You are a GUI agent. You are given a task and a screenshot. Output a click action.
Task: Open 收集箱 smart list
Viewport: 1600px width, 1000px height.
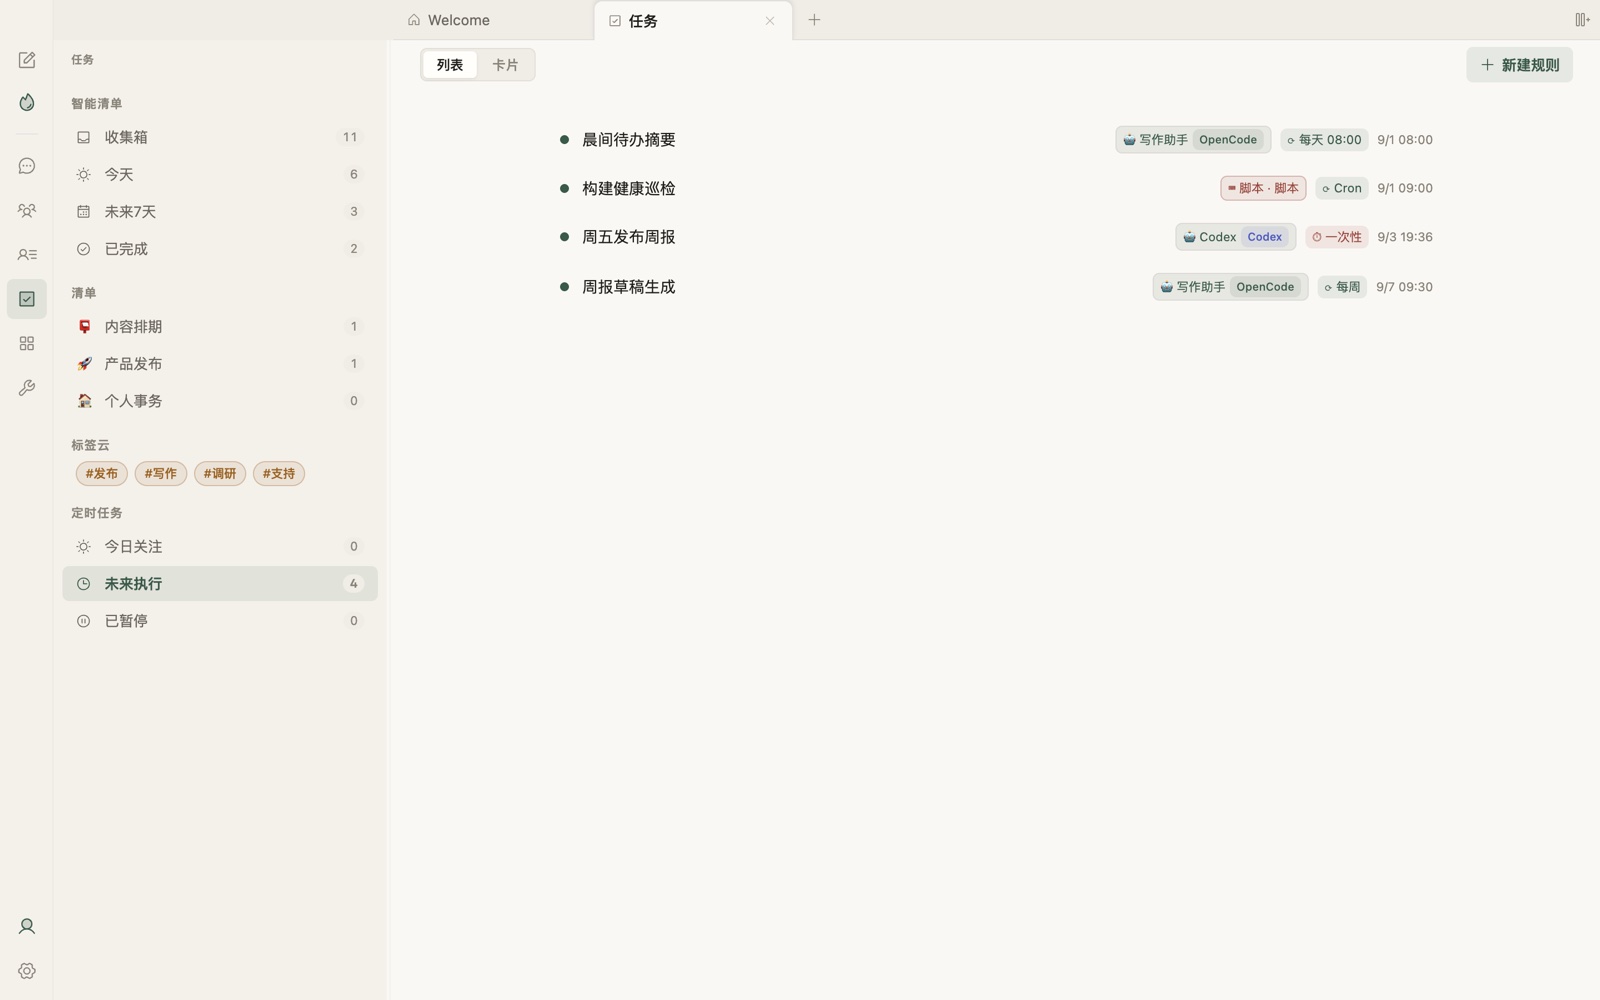click(220, 137)
